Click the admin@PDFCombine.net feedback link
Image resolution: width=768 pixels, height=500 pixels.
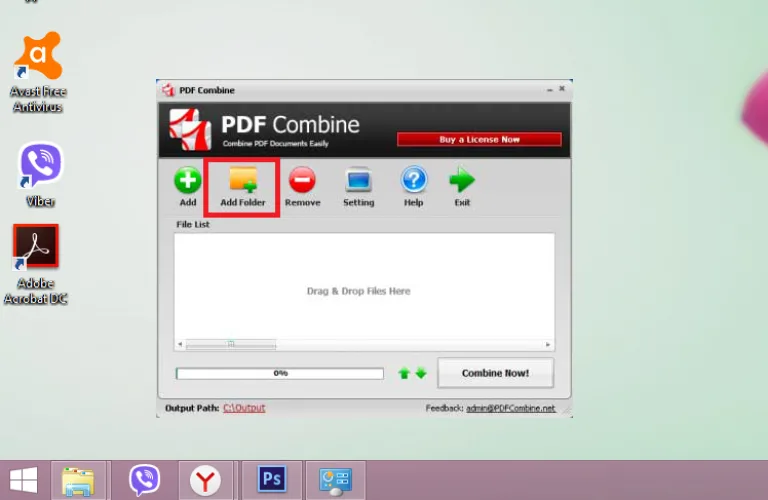click(510, 408)
